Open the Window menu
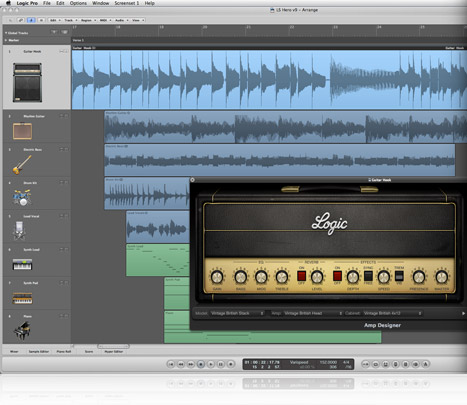This screenshot has height=405, width=467. point(100,3)
